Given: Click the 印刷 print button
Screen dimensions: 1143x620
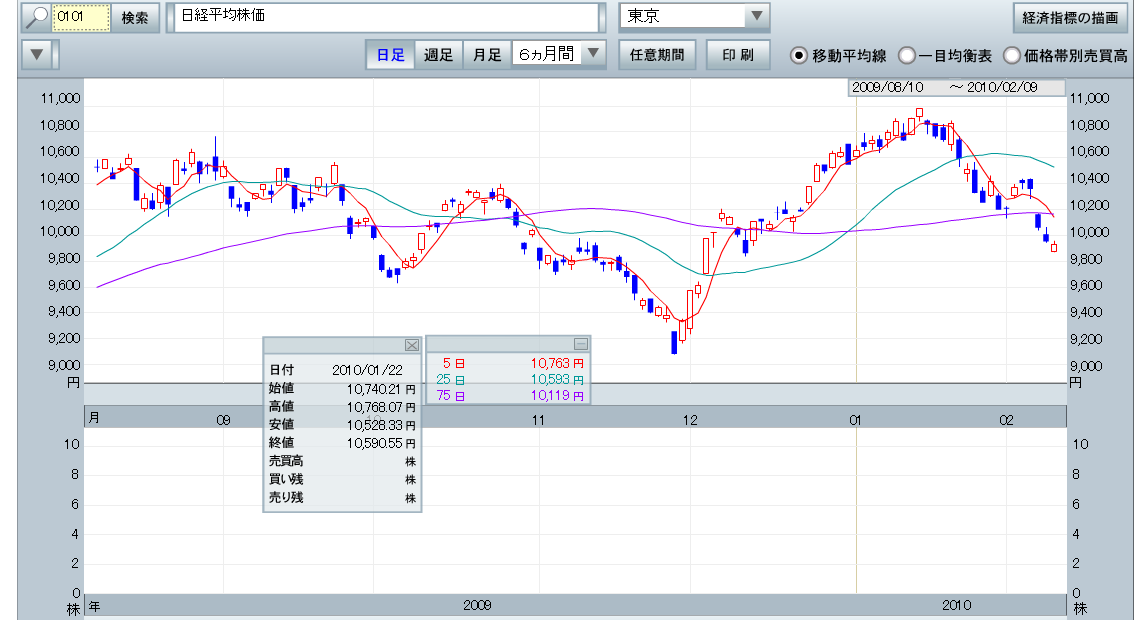Looking at the screenshot, I should click(x=738, y=55).
